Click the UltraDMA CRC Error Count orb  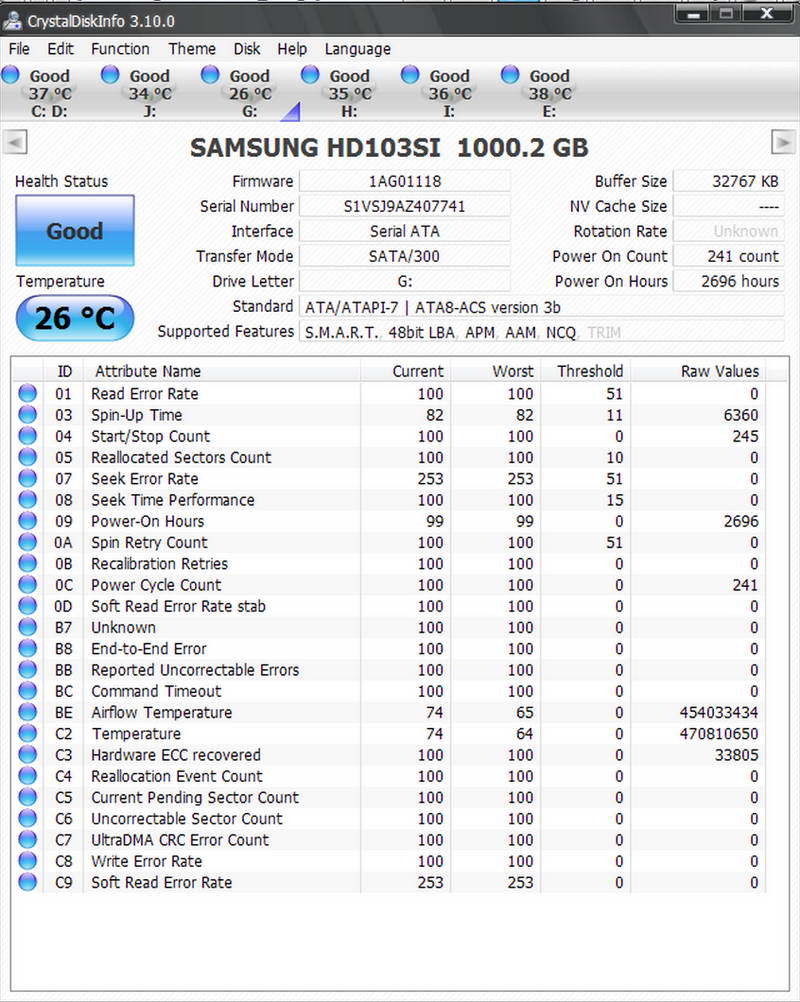tap(27, 839)
